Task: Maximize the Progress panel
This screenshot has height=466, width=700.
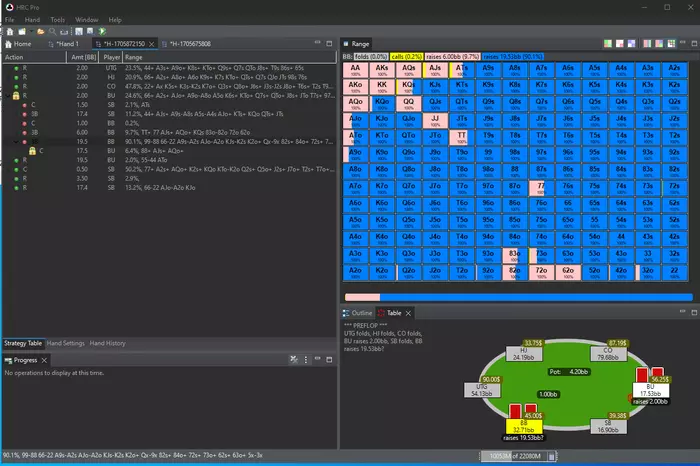Action: click(329, 360)
